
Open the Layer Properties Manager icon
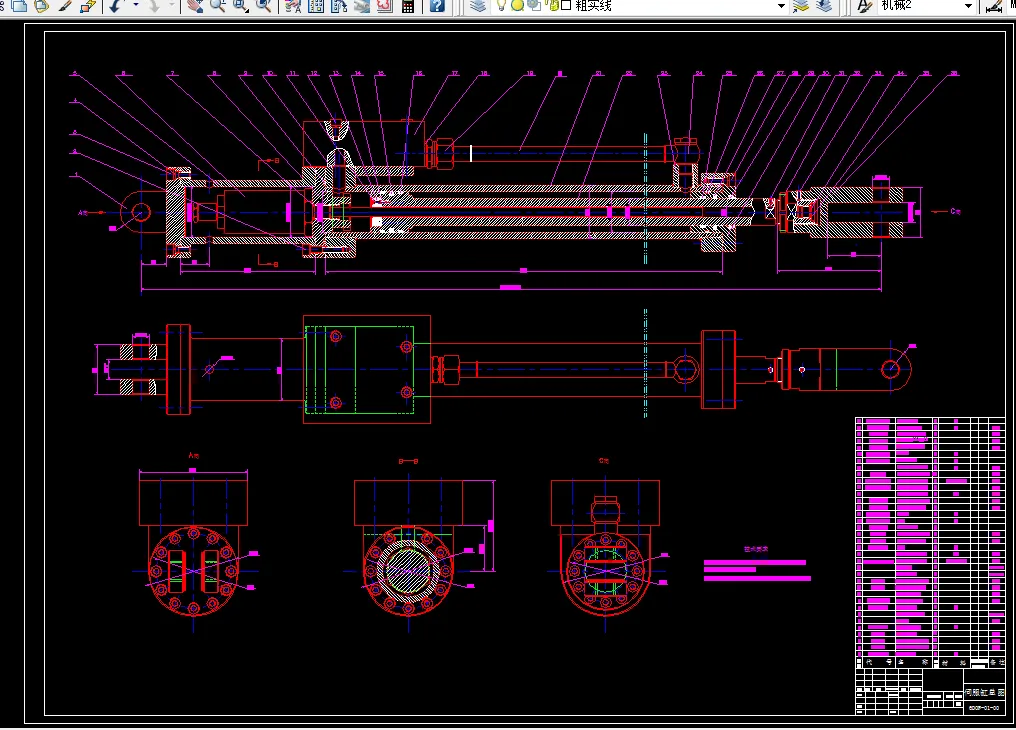pos(478,6)
